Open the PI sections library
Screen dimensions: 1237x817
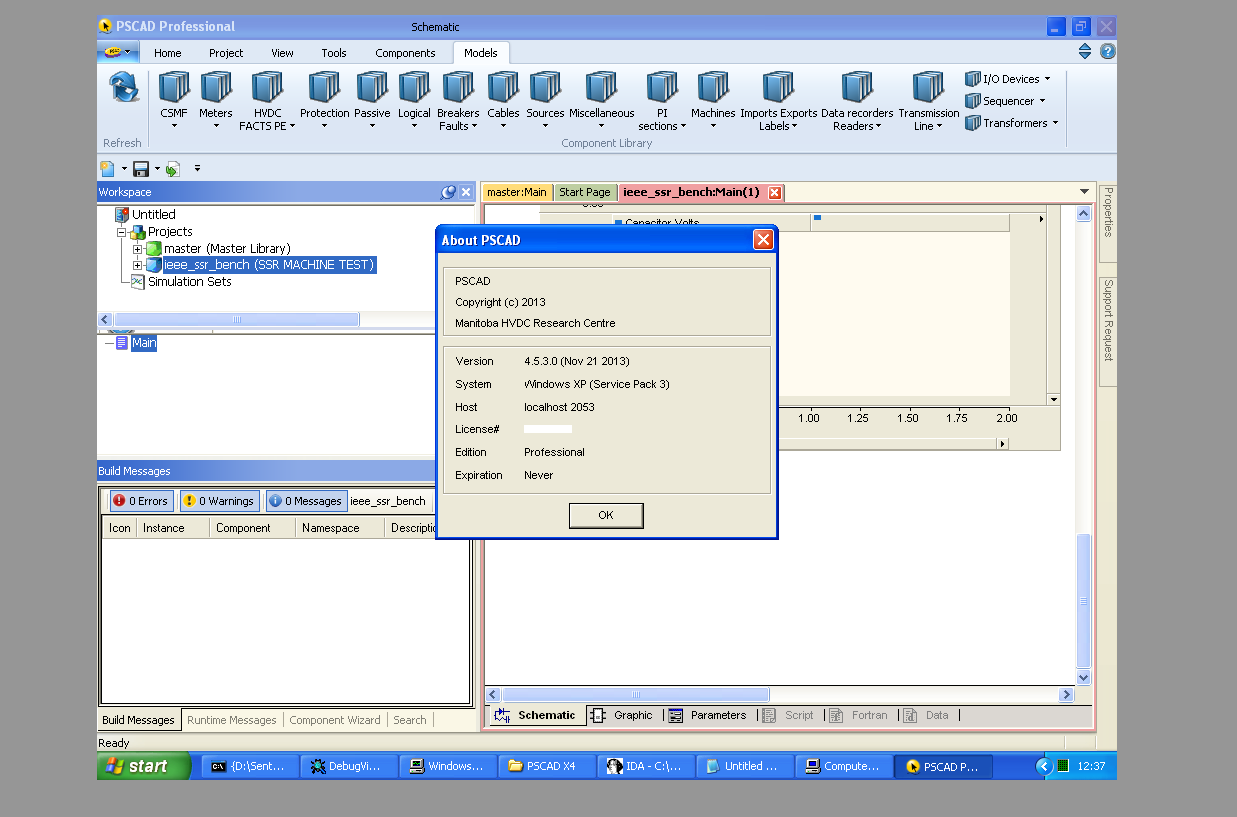[662, 100]
